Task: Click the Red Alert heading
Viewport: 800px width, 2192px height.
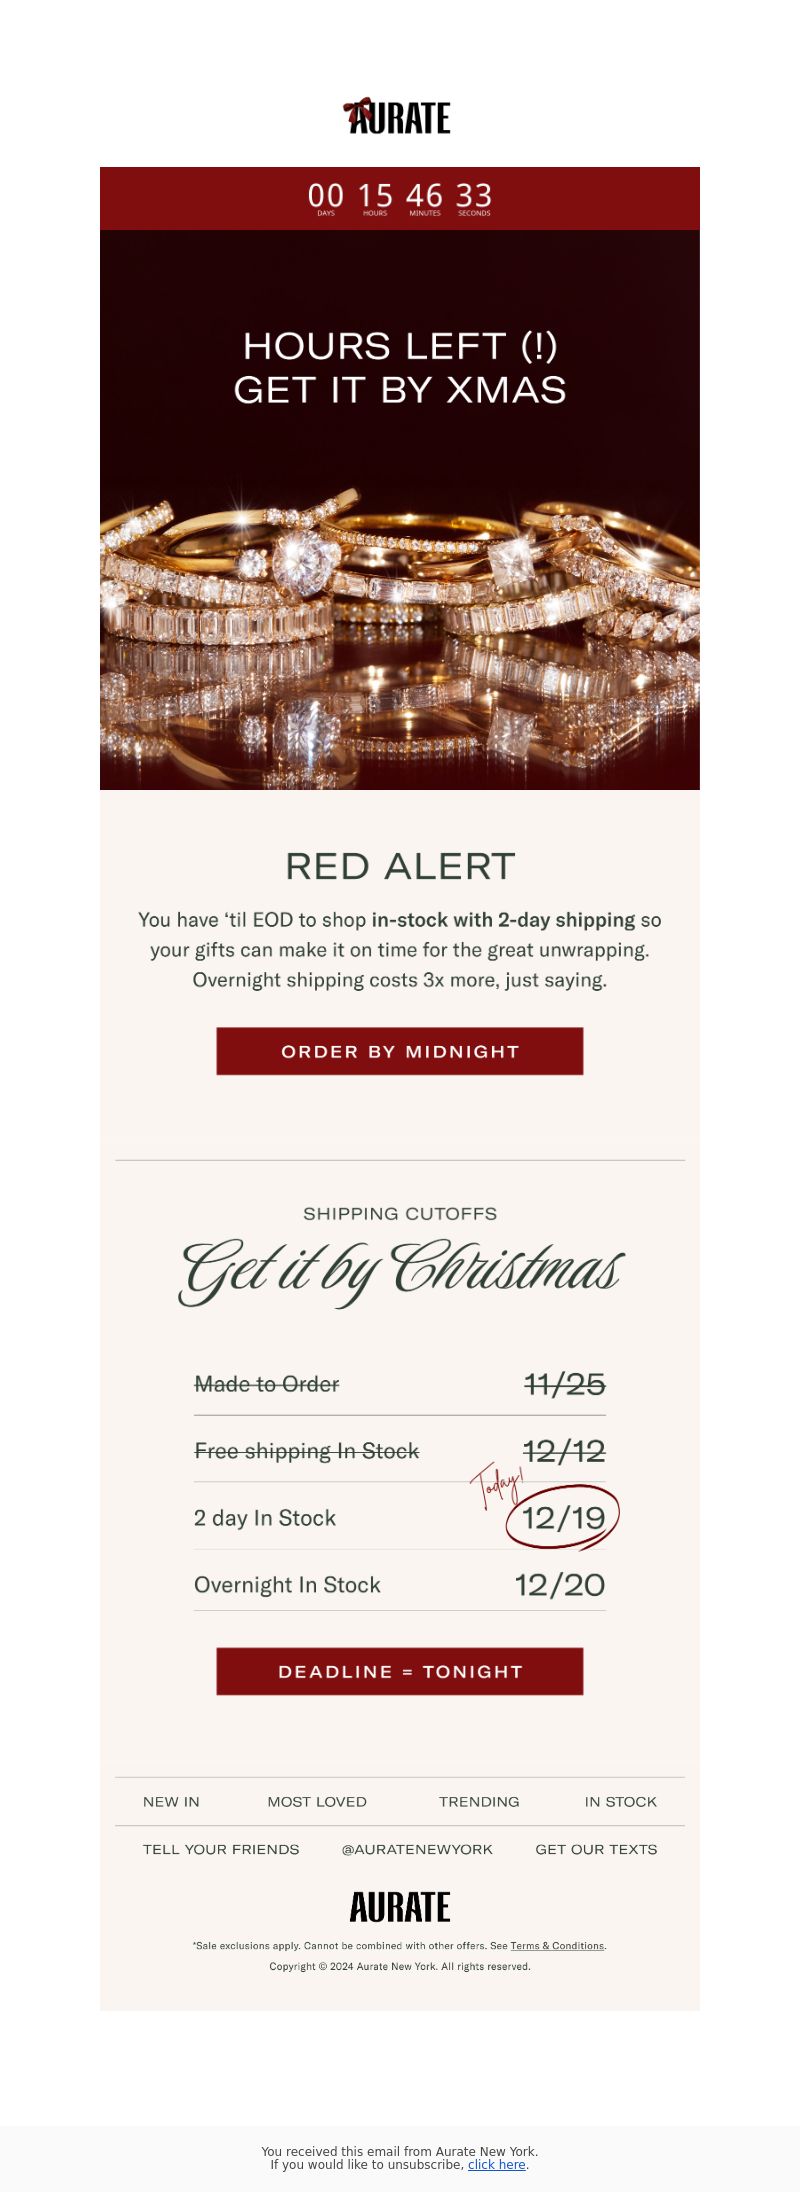Action: [x=400, y=866]
